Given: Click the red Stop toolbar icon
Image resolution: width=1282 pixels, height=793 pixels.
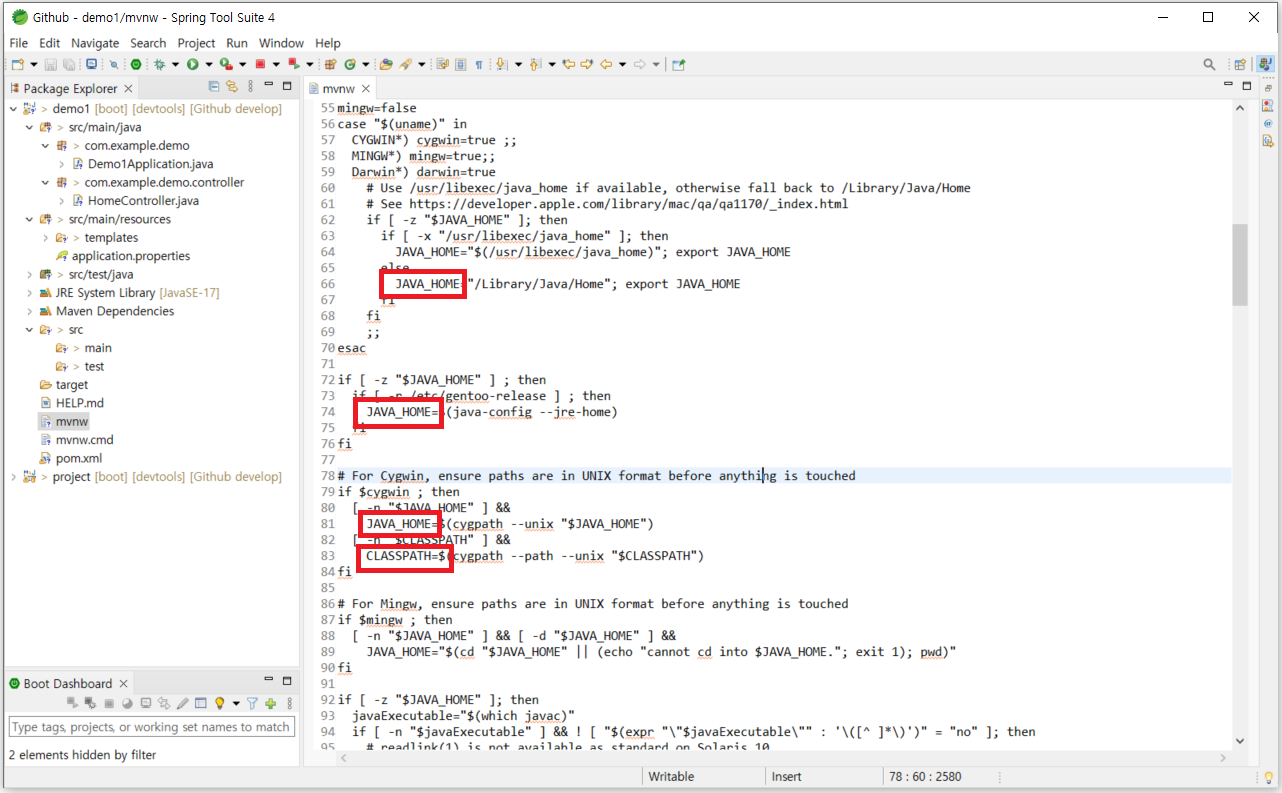Looking at the screenshot, I should pos(260,64).
